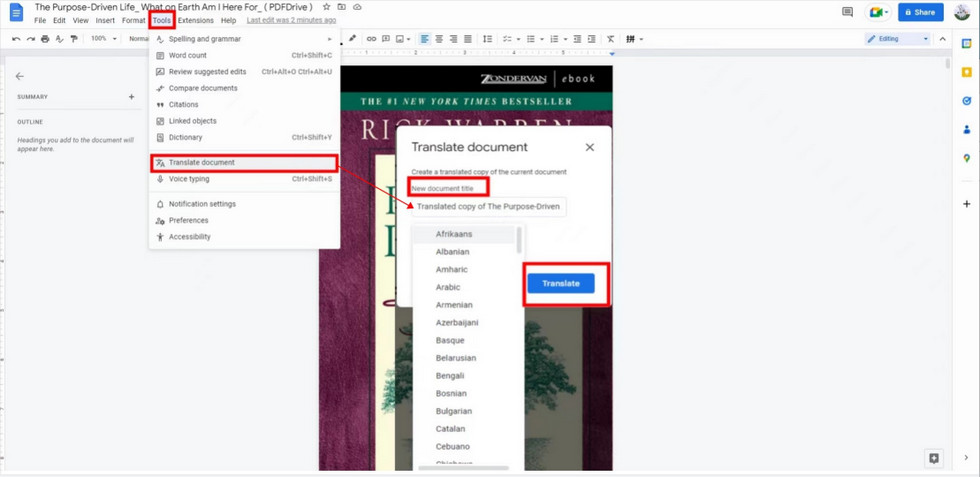
Task: Pick the highlight color pen
Action: click(x=352, y=39)
